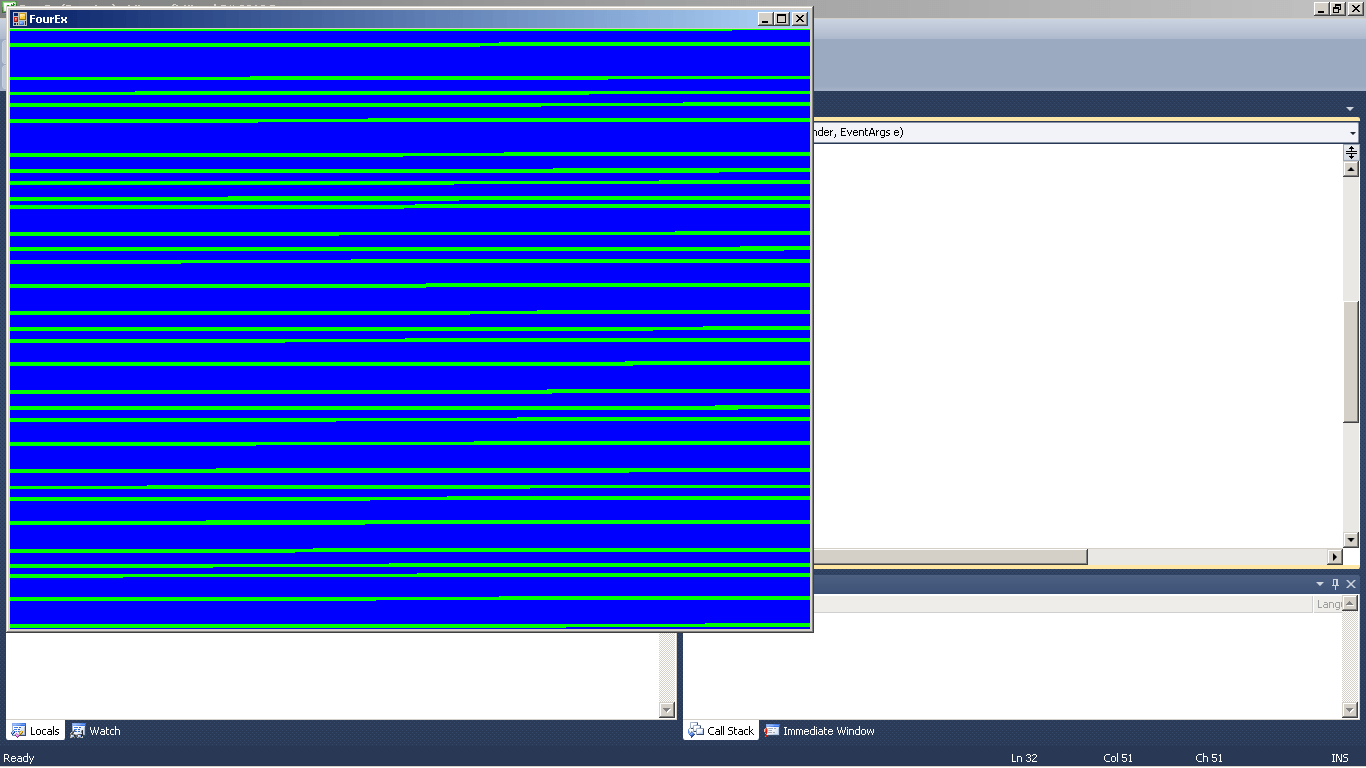
Task: Click the Ready status text
Action: pos(19,758)
